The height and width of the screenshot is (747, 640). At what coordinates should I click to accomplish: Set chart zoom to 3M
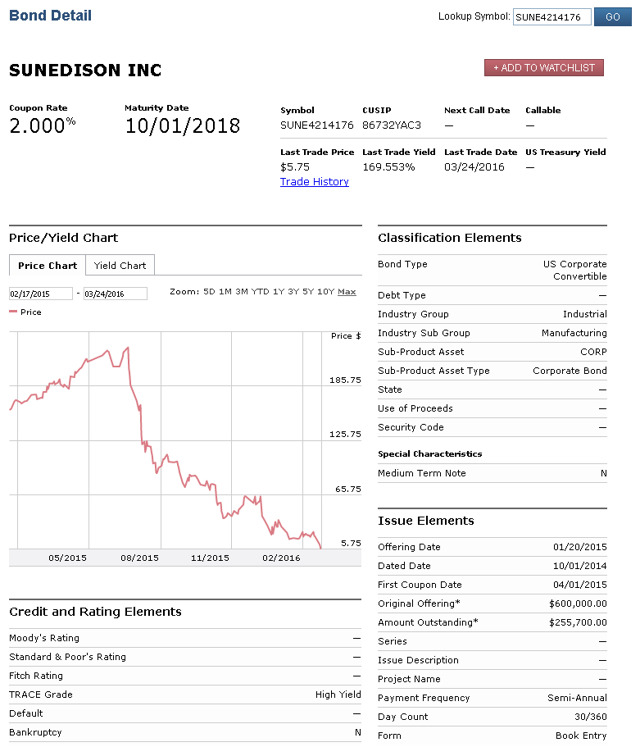[242, 292]
